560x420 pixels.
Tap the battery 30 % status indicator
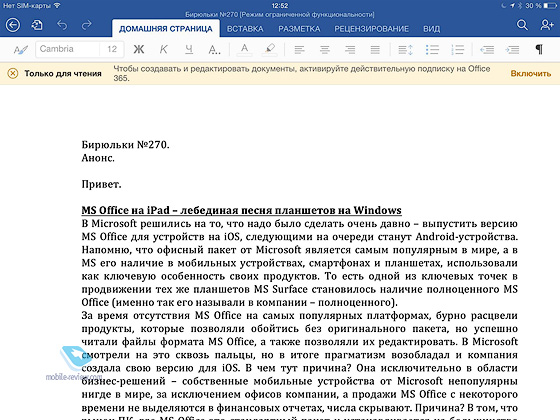point(540,5)
